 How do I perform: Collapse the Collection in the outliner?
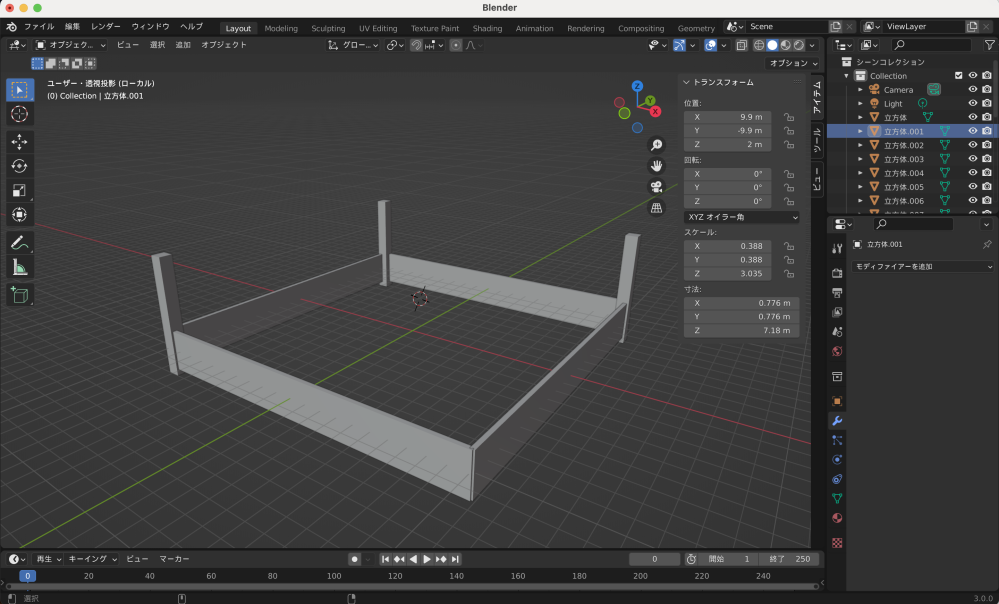coord(847,76)
